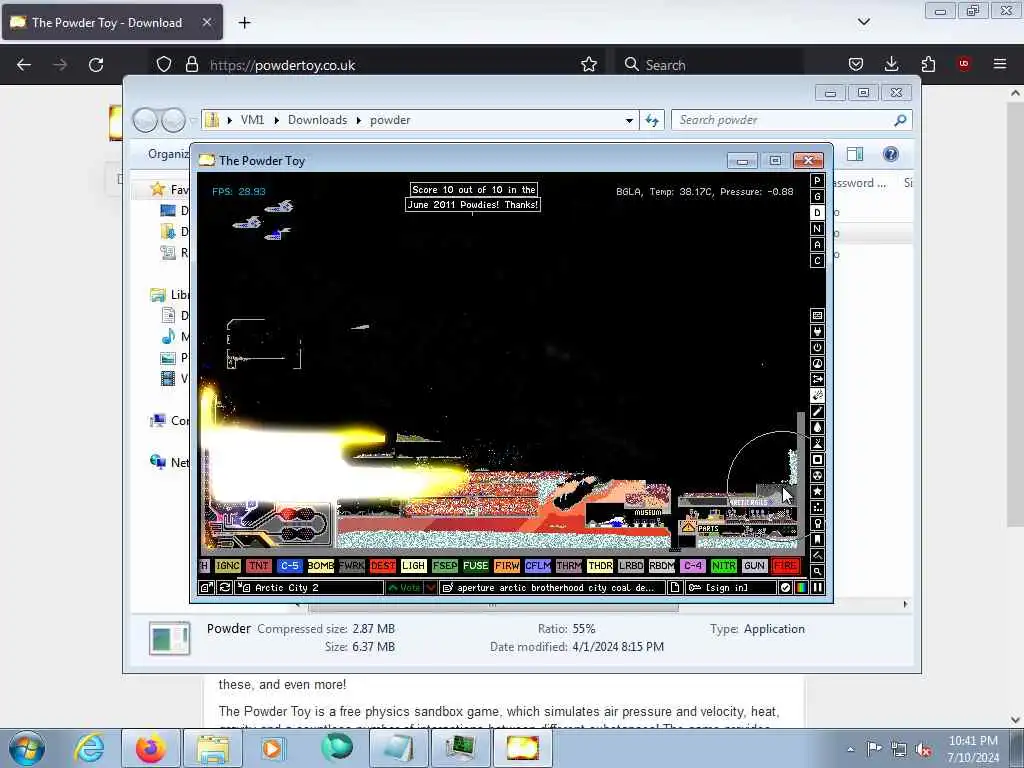
Task: Select the THRM element
Action: 569,566
